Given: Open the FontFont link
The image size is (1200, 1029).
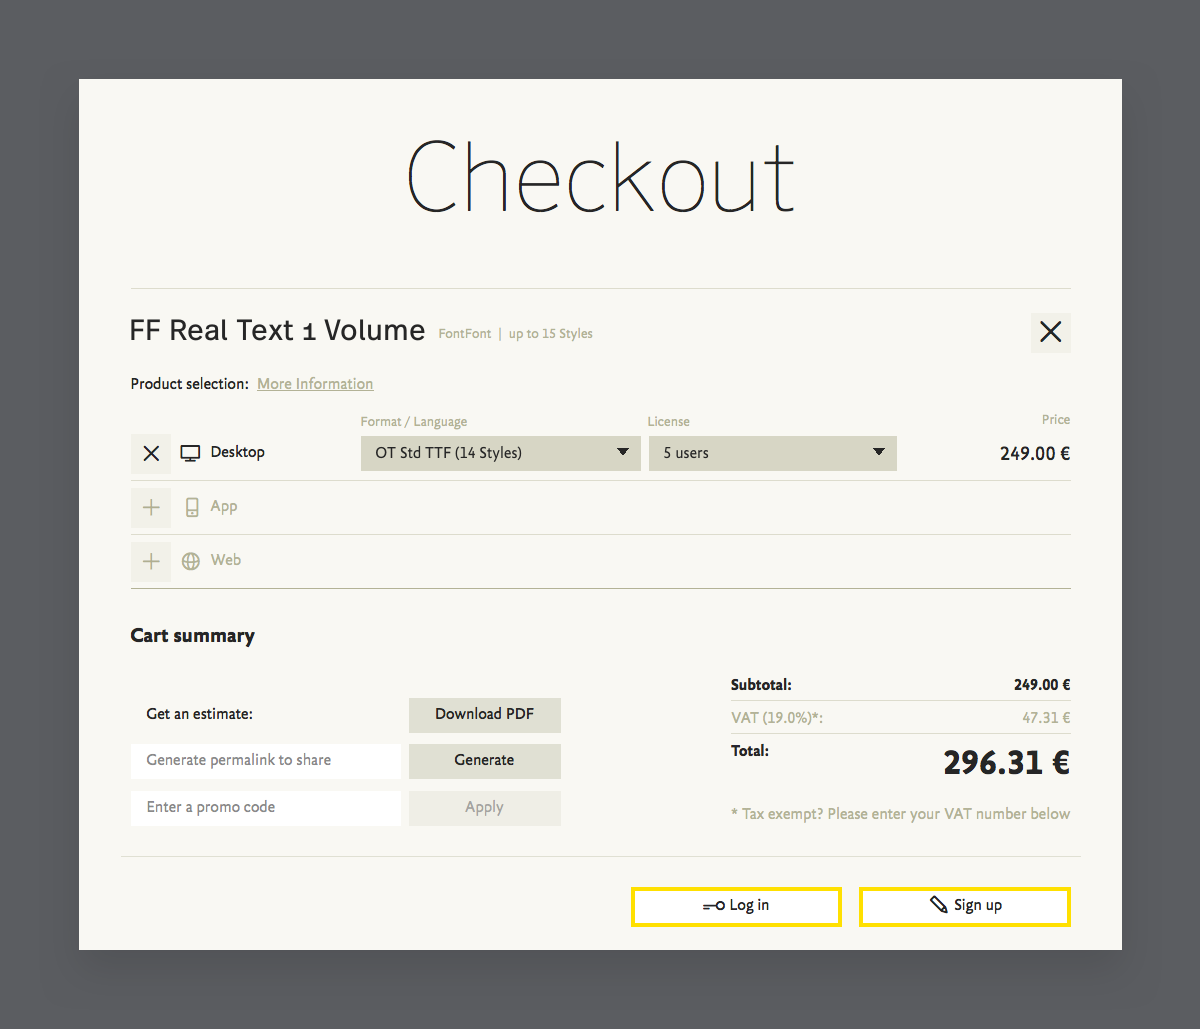Looking at the screenshot, I should click(464, 333).
